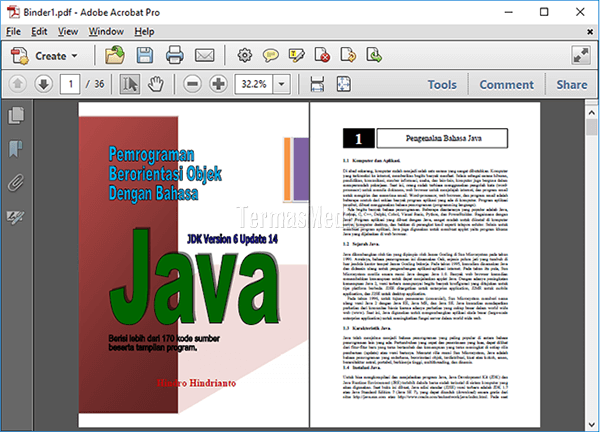The height and width of the screenshot is (432, 600).
Task: Click the 'JDK Version 6 Update 14' text
Action: (x=232, y=239)
